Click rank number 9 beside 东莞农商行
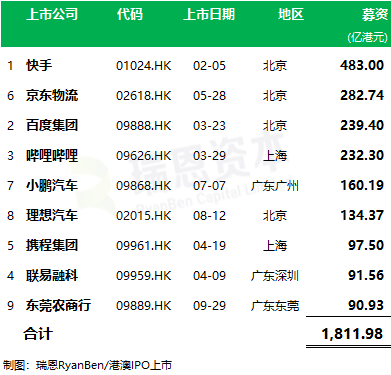Image resolution: width=391 pixels, height=375 pixels. click(x=10, y=306)
